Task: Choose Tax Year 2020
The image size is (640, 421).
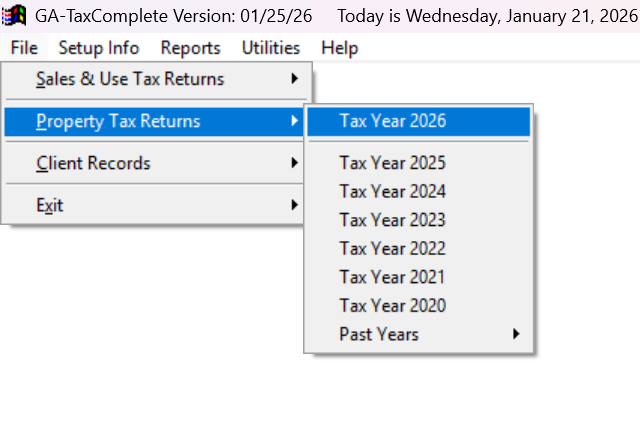Action: pyautogui.click(x=392, y=305)
